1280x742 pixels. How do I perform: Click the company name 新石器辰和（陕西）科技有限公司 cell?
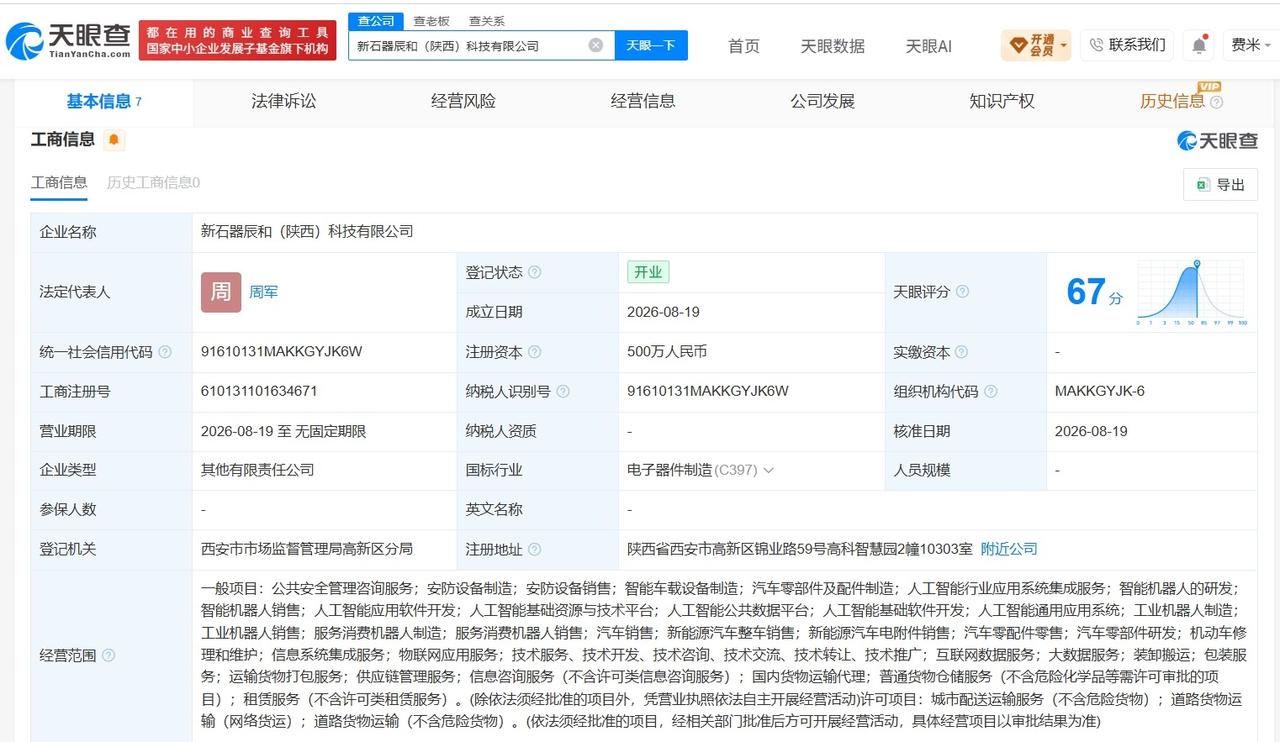[307, 231]
